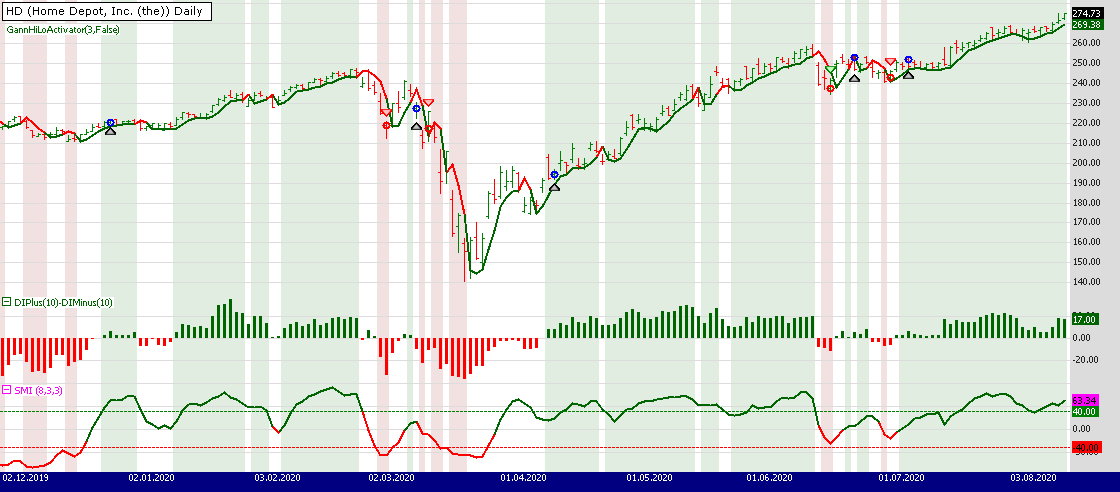This screenshot has width=1120, height=492.
Task: Click the green 269.38 Gann value tag
Action: click(x=1085, y=24)
